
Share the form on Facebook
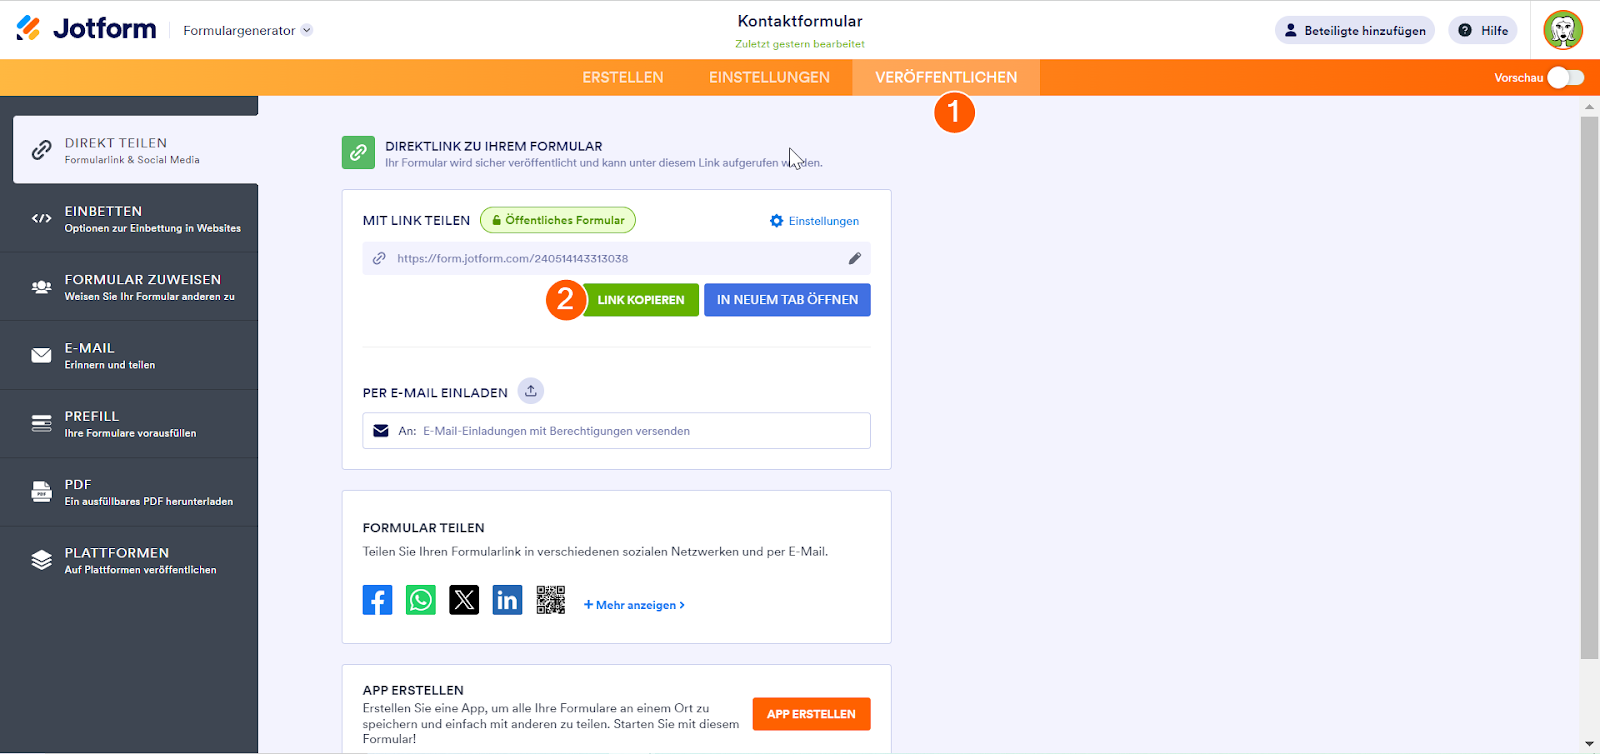click(x=377, y=600)
